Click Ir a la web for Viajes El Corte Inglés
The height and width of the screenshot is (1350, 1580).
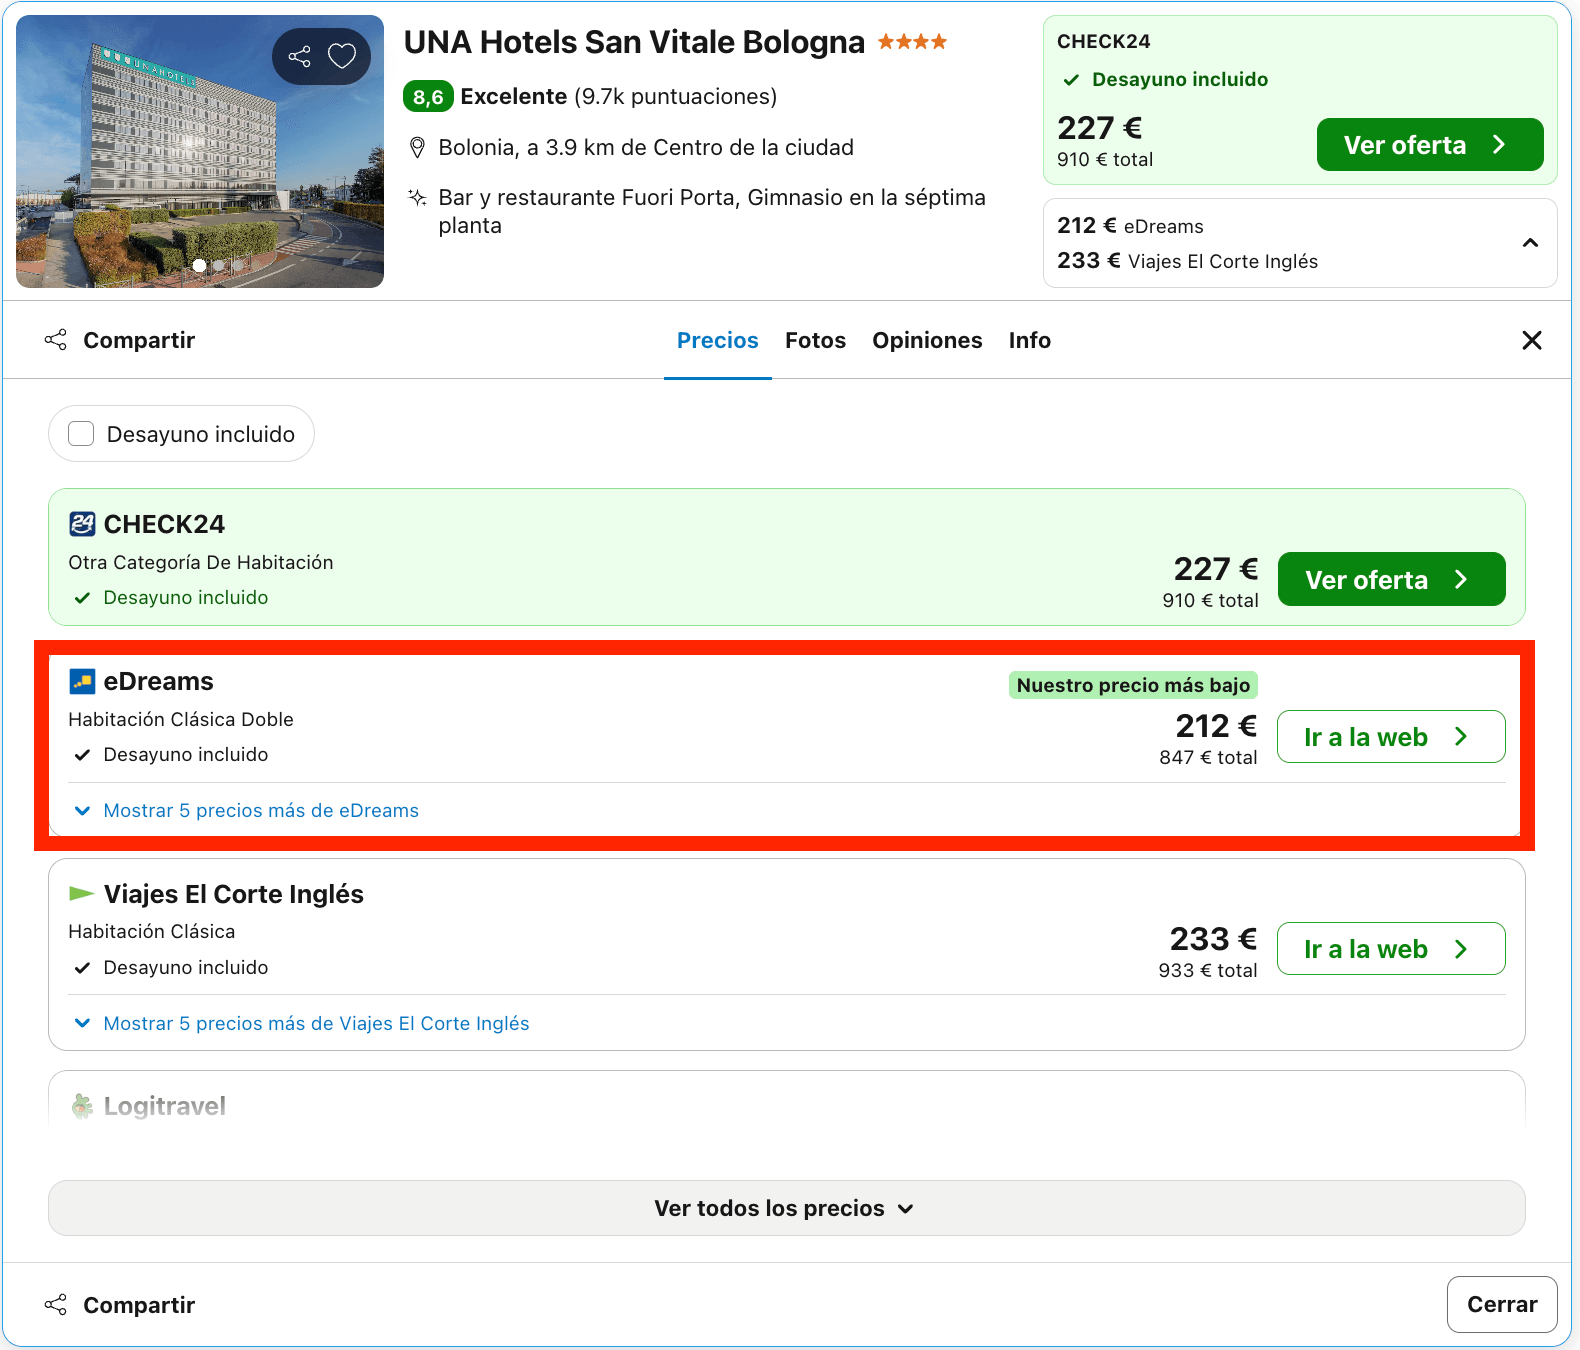pos(1391,949)
